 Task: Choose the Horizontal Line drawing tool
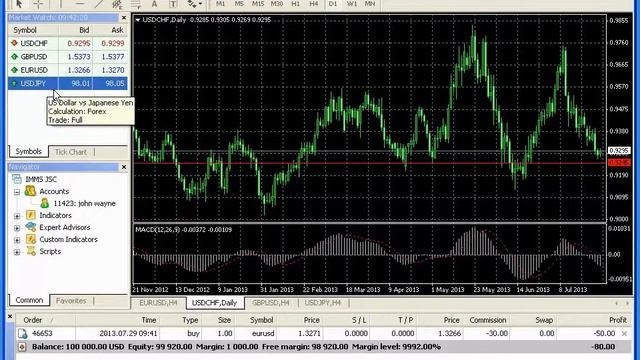(80, 4)
